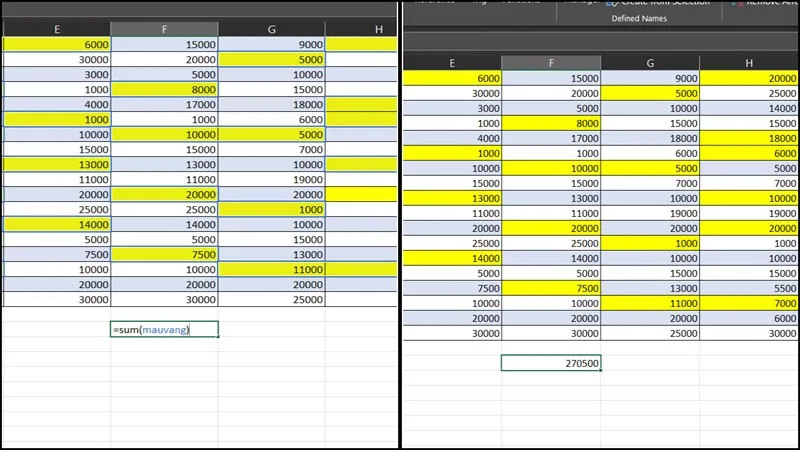
Task: Select column G header in left spreadsheet
Action: [x=272, y=28]
